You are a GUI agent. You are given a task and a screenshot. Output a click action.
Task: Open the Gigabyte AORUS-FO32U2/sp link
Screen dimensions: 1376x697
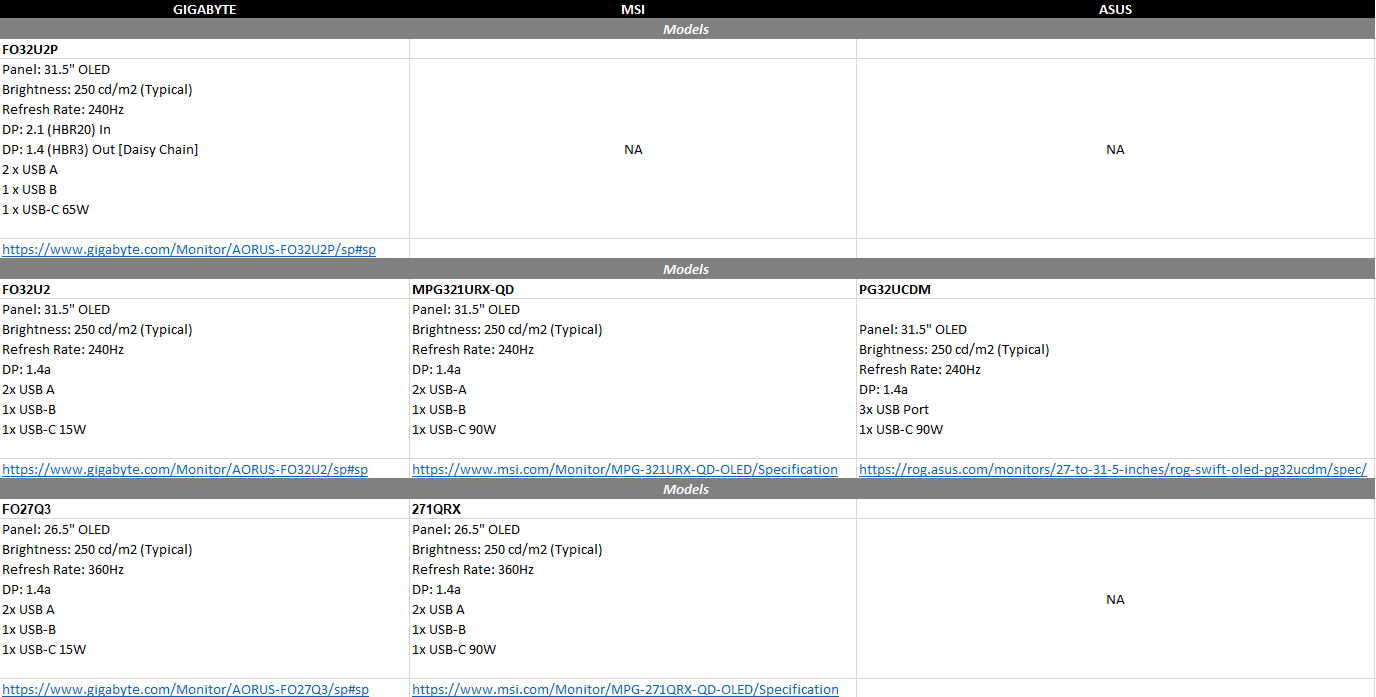185,469
